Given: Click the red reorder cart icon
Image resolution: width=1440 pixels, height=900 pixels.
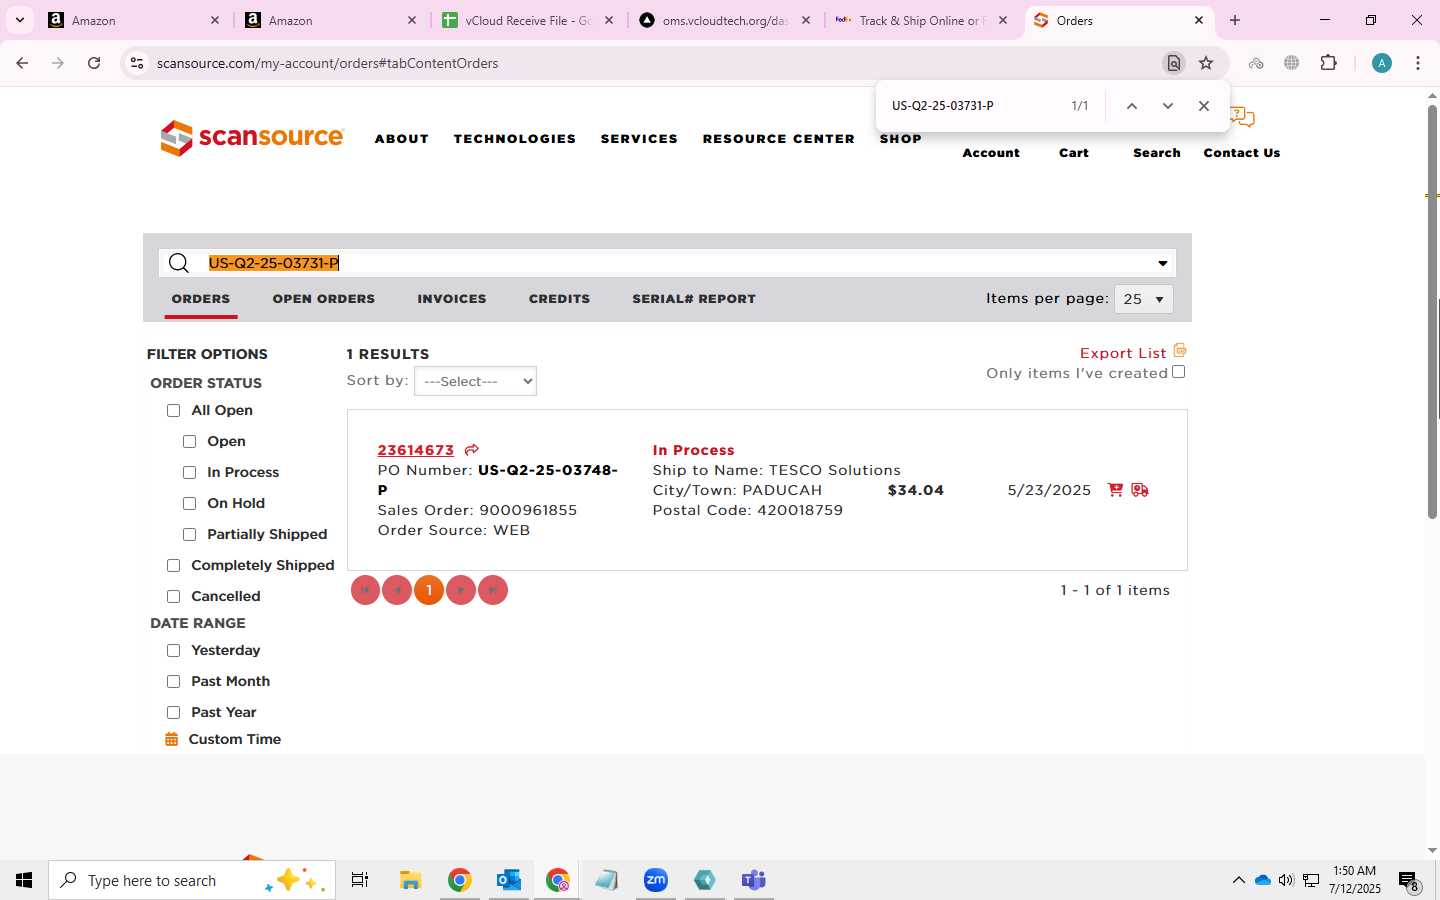Looking at the screenshot, I should [1115, 490].
